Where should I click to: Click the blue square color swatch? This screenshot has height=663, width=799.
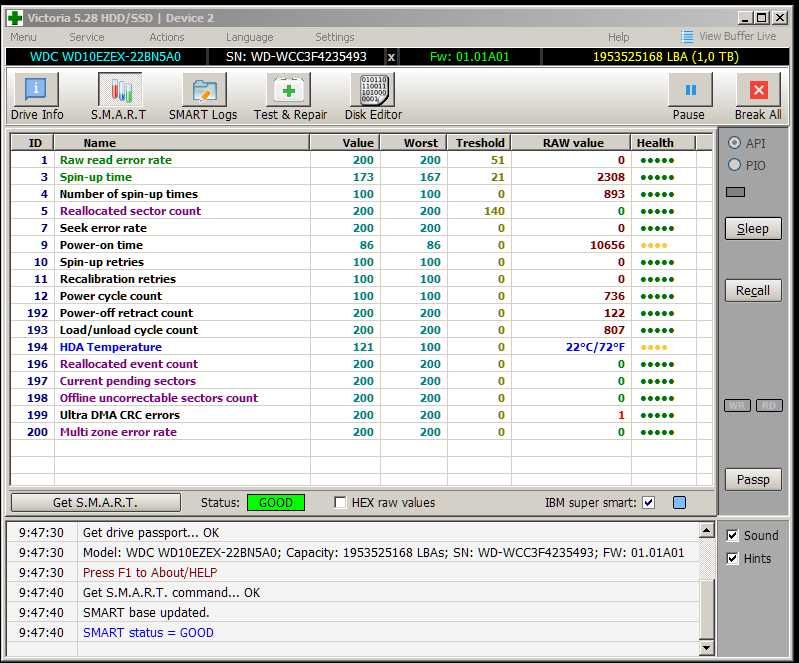[x=679, y=502]
